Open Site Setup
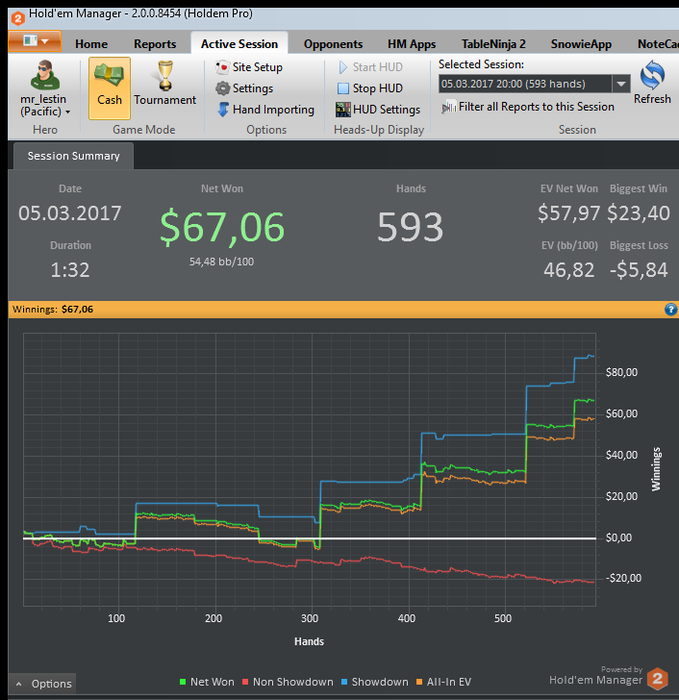 (249, 67)
